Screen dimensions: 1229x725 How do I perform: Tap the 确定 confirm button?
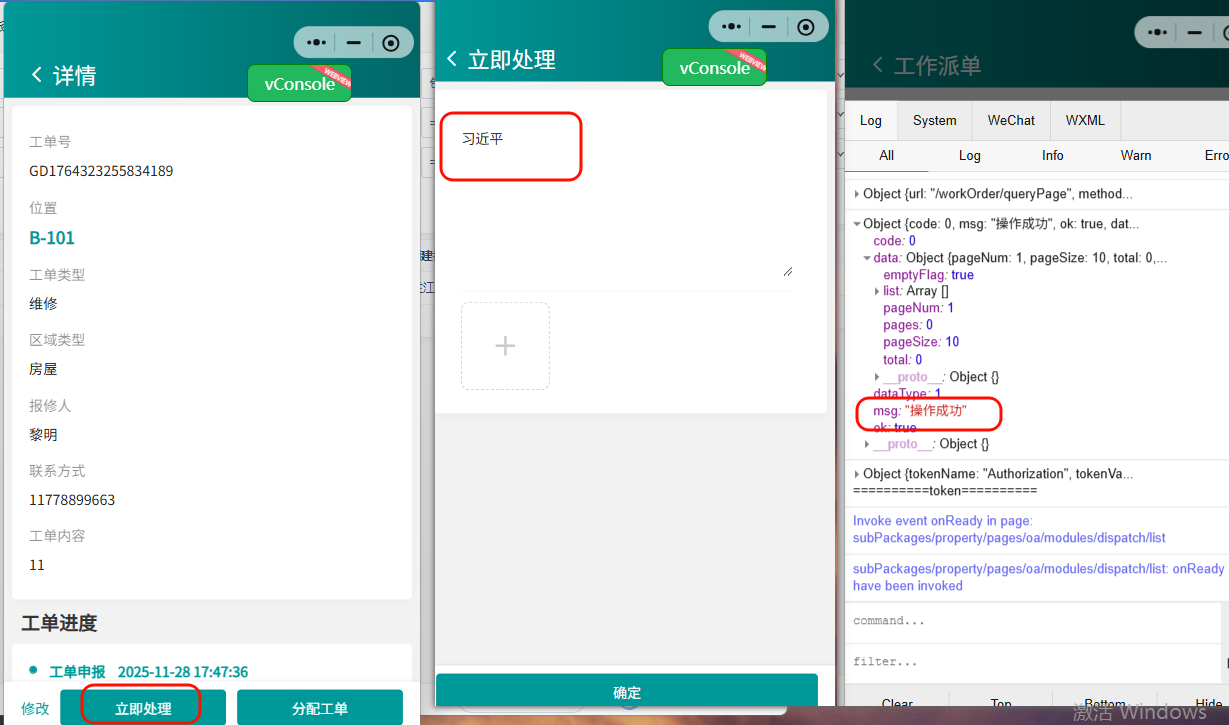click(x=627, y=692)
